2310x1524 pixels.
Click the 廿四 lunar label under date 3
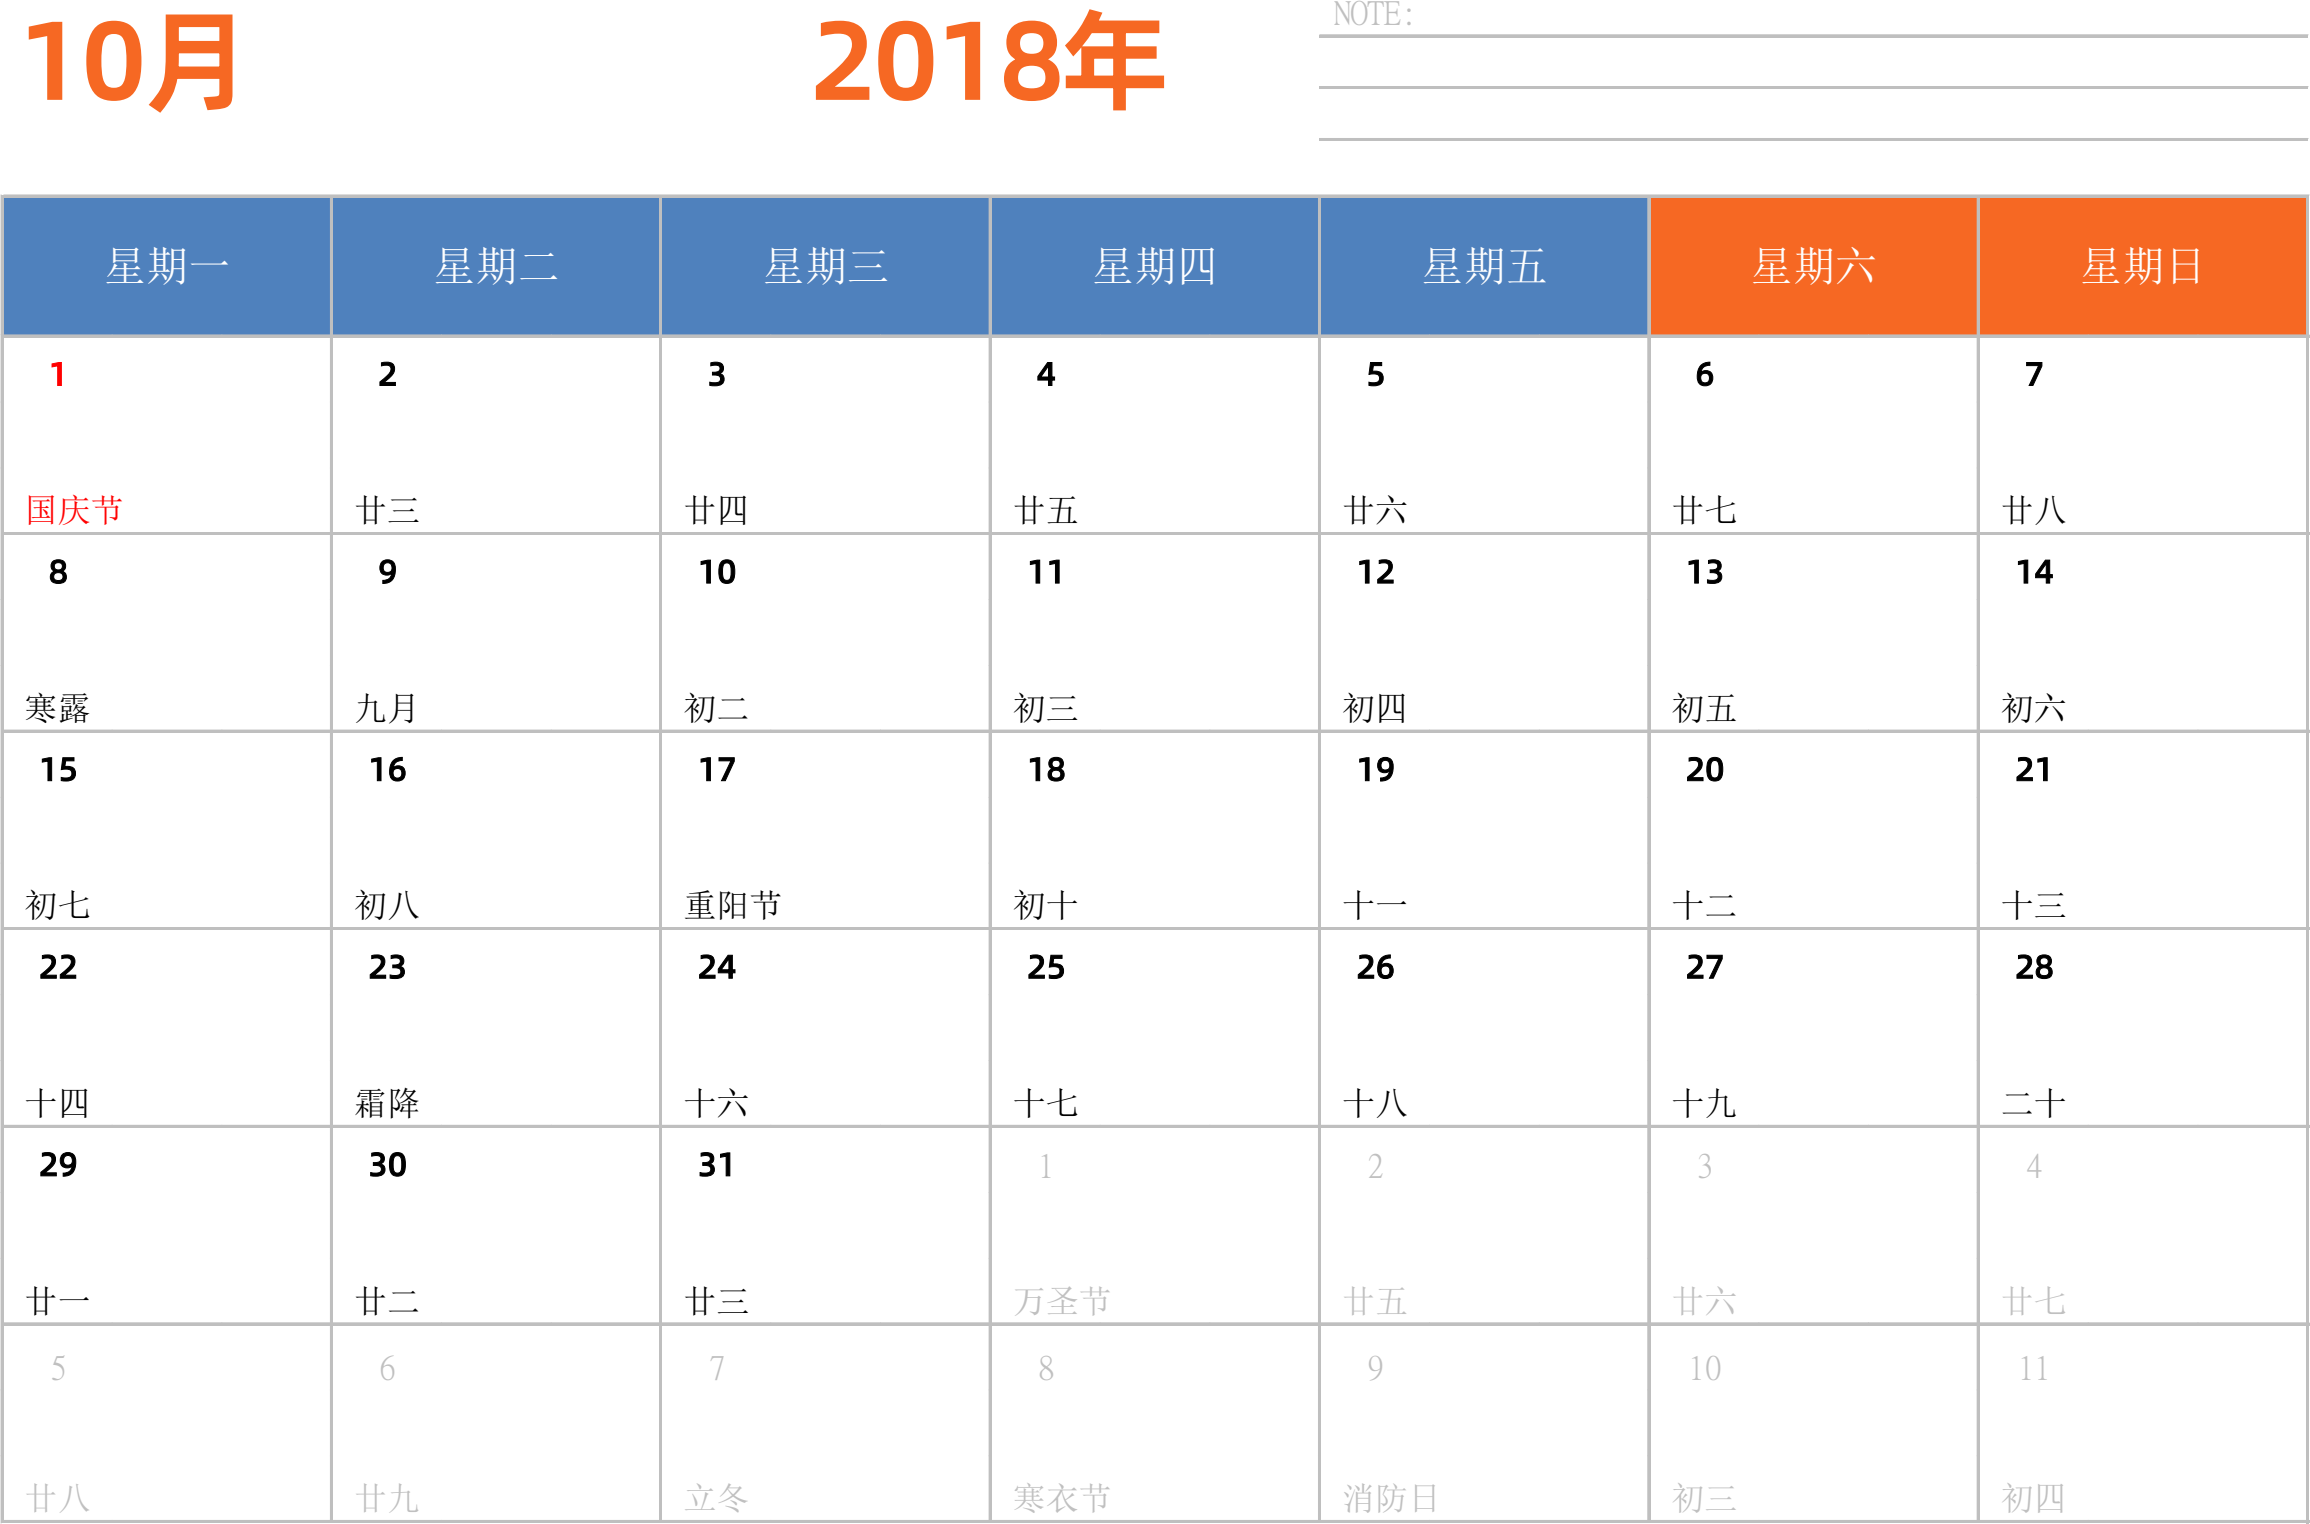coord(716,510)
